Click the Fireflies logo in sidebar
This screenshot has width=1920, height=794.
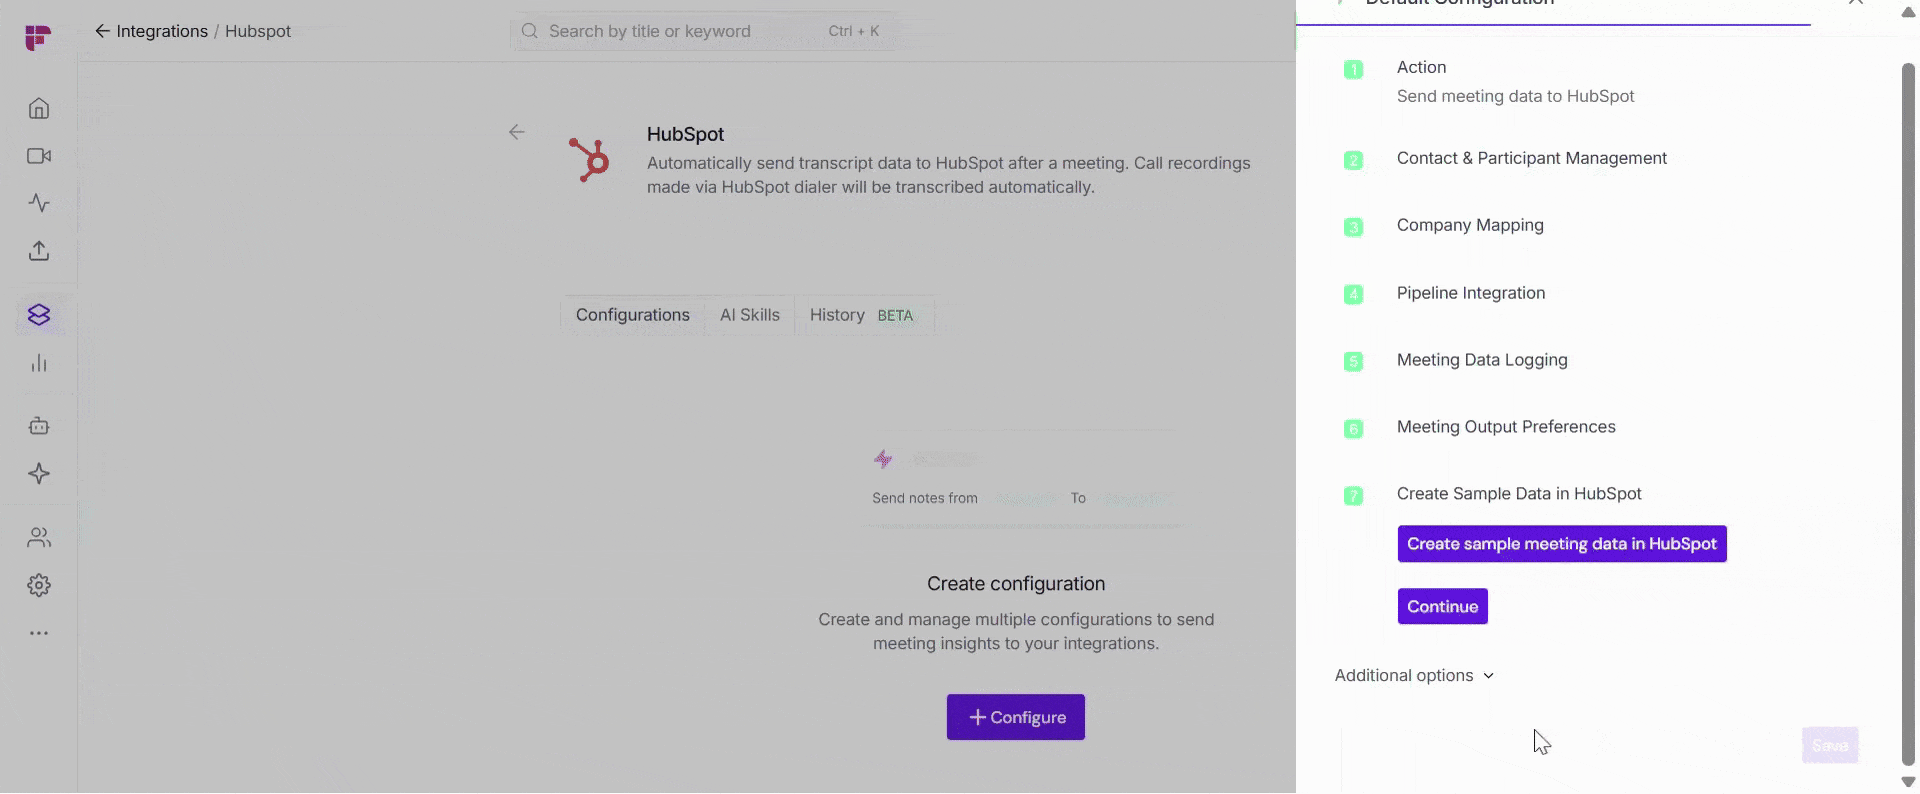point(38,38)
